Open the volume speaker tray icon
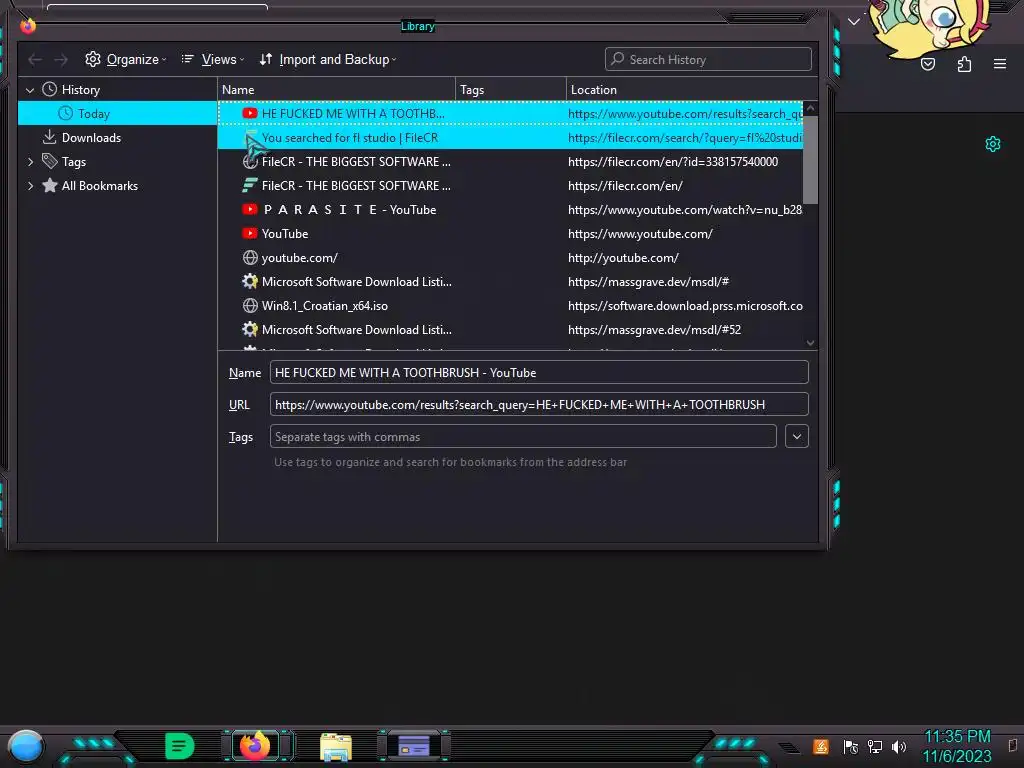The width and height of the screenshot is (1024, 768). pyautogui.click(x=899, y=746)
